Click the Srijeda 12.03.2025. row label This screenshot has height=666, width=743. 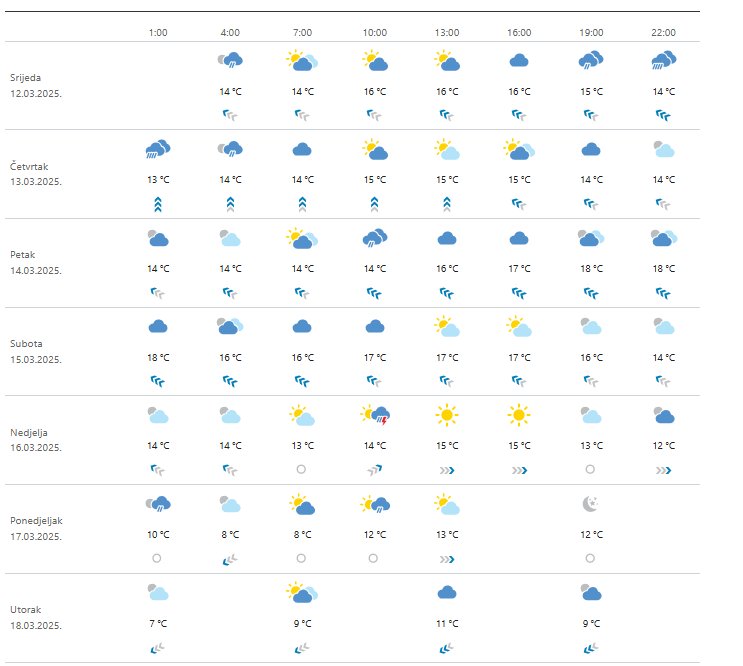pos(40,85)
